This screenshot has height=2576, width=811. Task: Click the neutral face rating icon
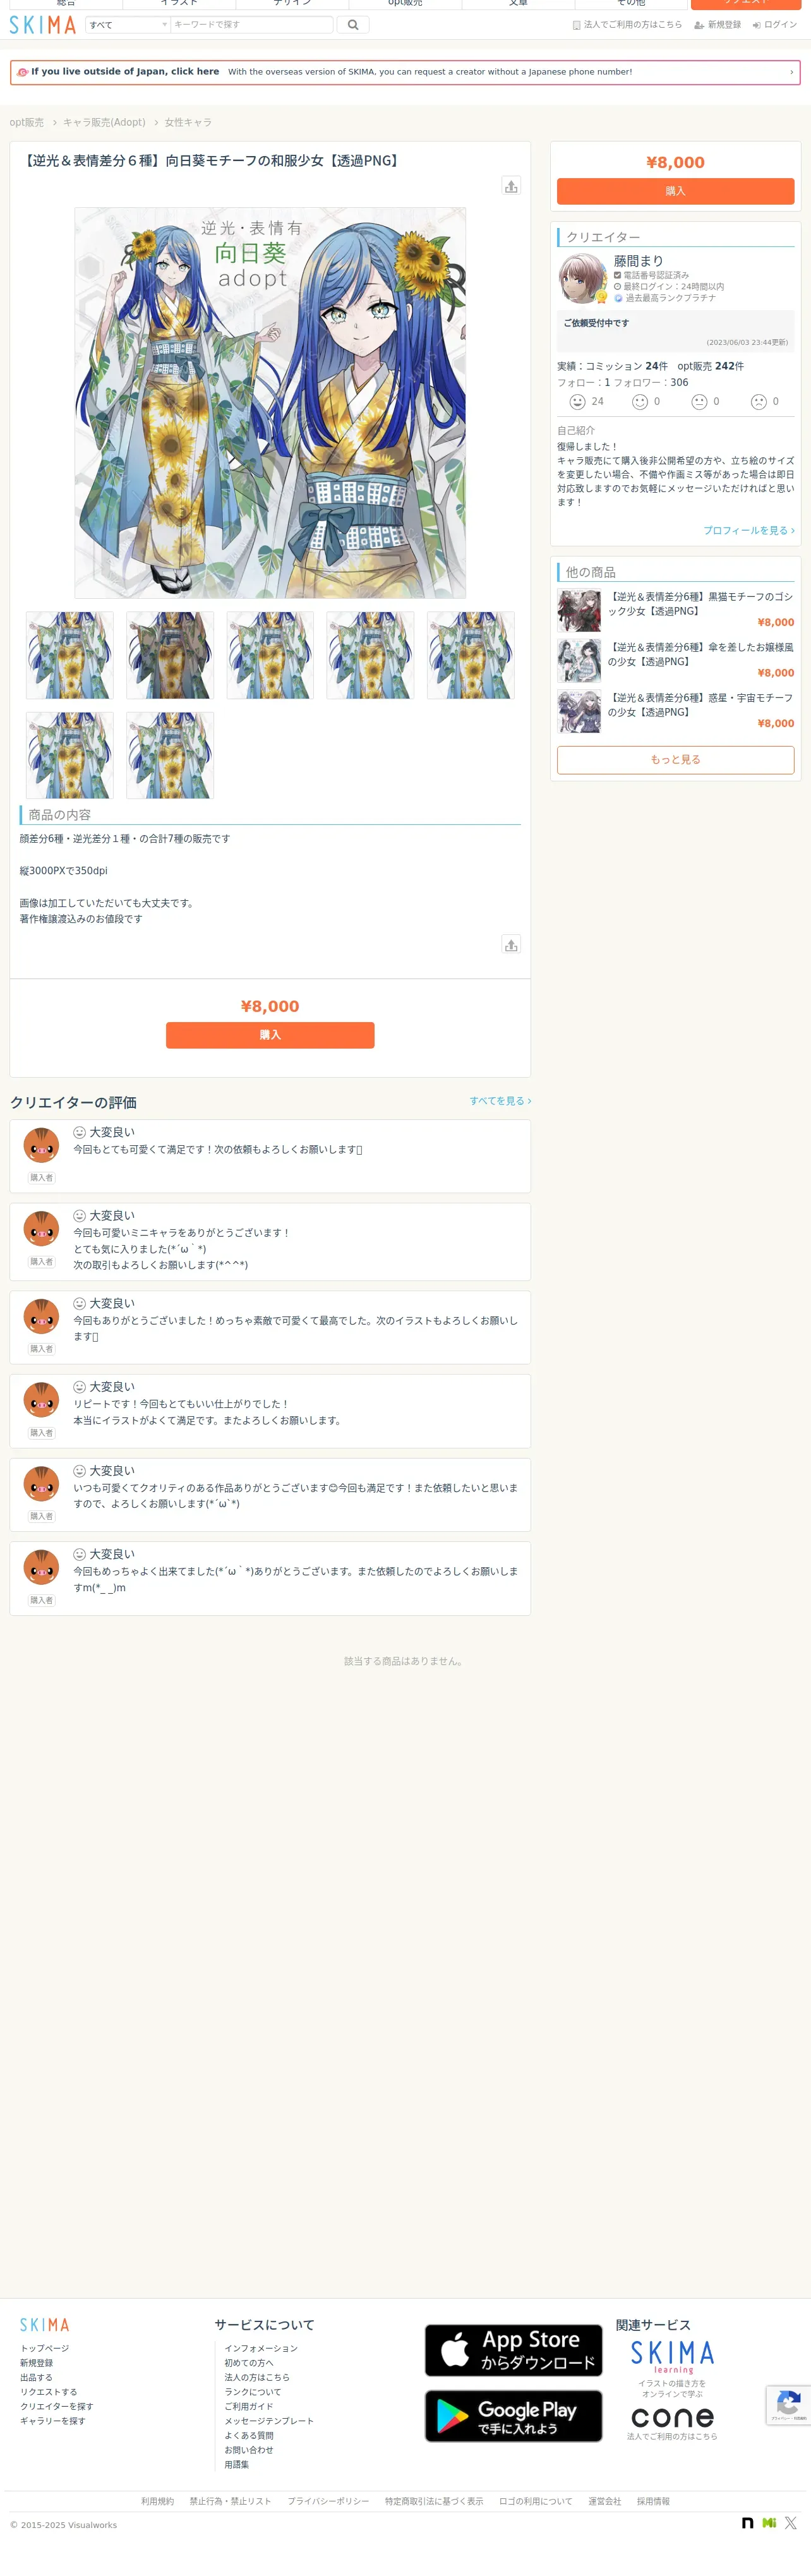coord(699,402)
